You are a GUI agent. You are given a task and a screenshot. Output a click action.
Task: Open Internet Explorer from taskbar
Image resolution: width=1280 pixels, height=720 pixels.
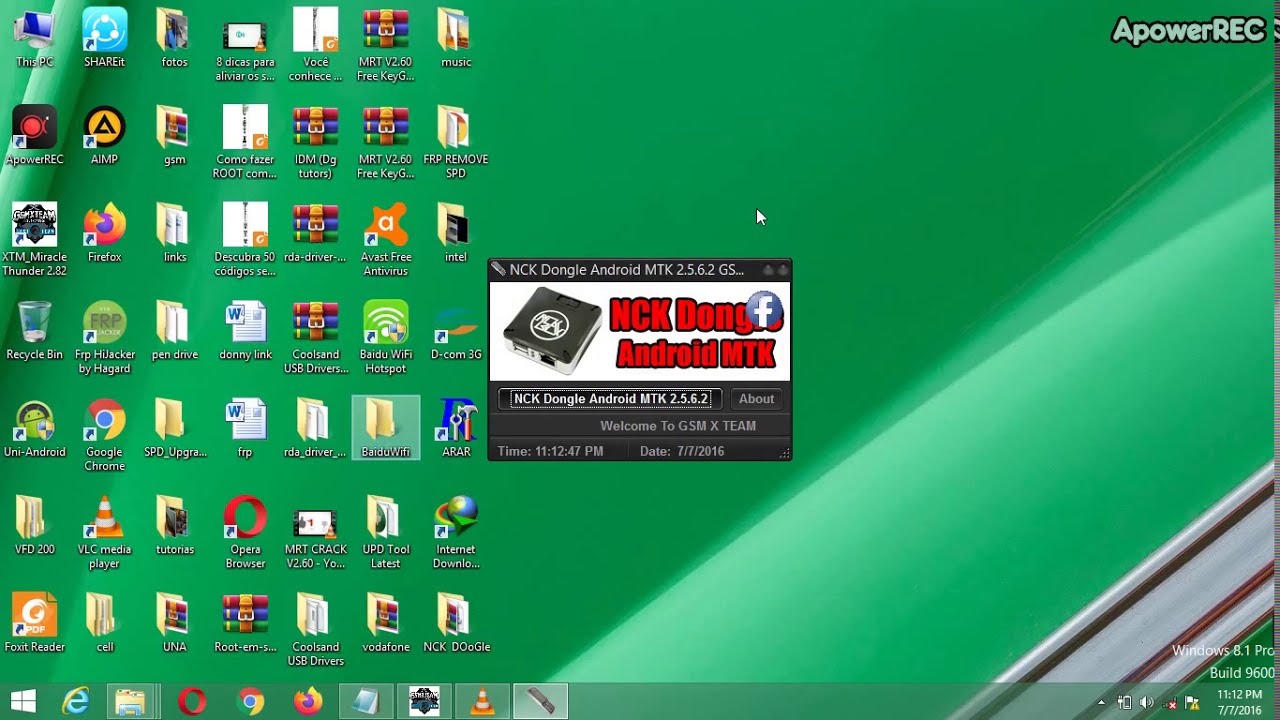[x=76, y=702]
